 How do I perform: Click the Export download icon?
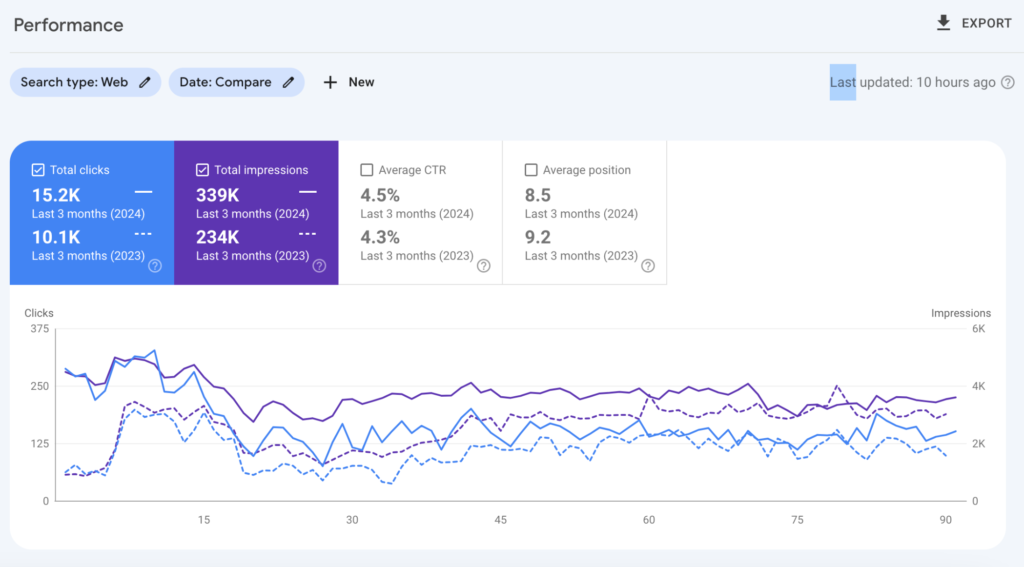coord(943,23)
